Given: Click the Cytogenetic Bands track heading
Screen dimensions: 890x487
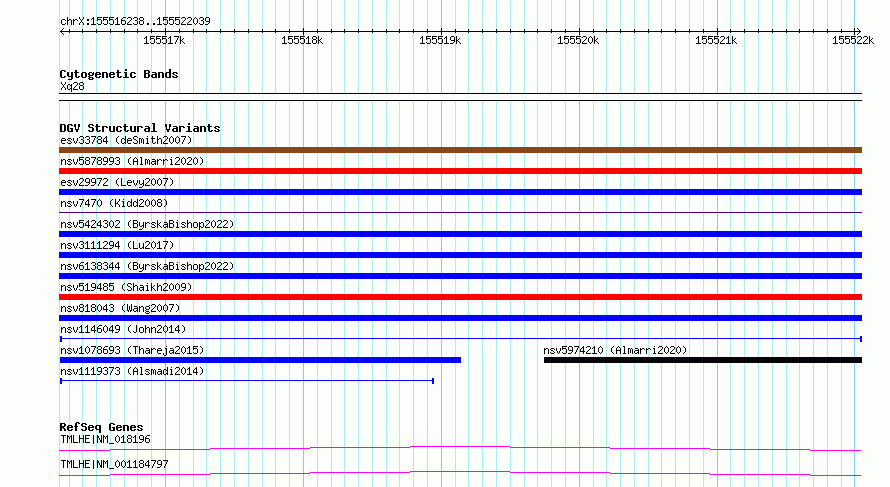Looking at the screenshot, I should (119, 74).
